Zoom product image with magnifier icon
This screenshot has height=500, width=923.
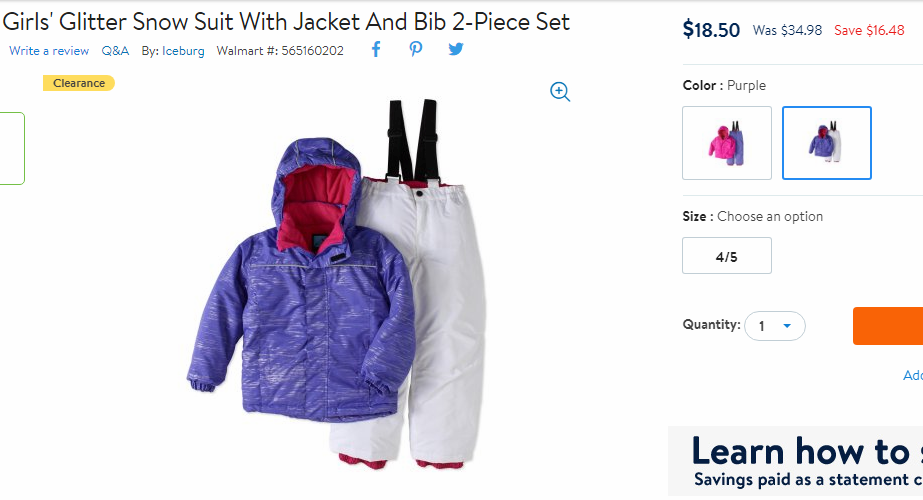[560, 92]
